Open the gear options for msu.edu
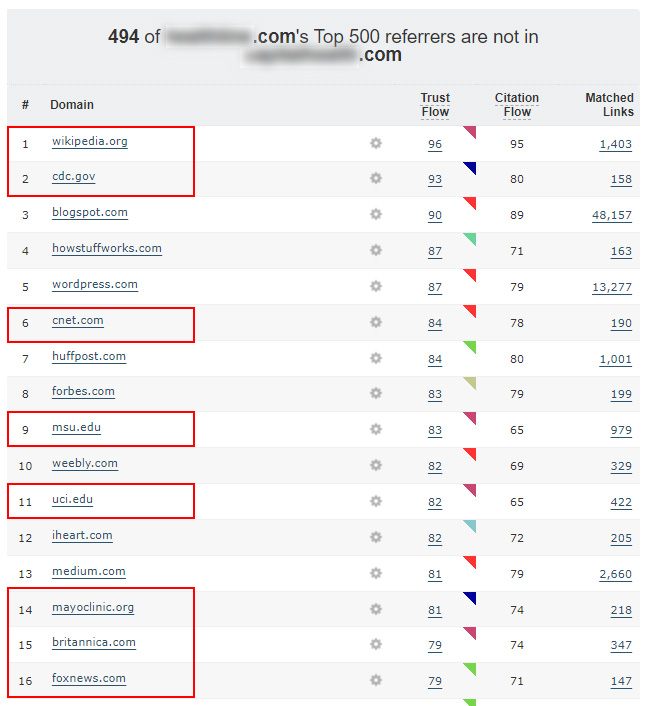The height and width of the screenshot is (706, 647). [376, 429]
